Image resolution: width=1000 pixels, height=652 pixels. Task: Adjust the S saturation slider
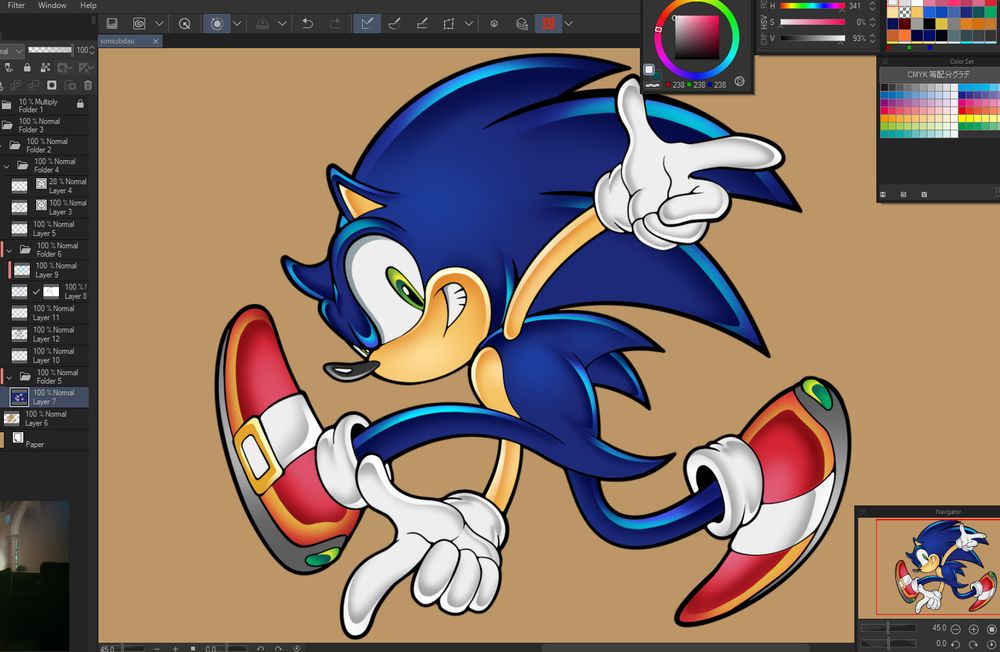[812, 22]
